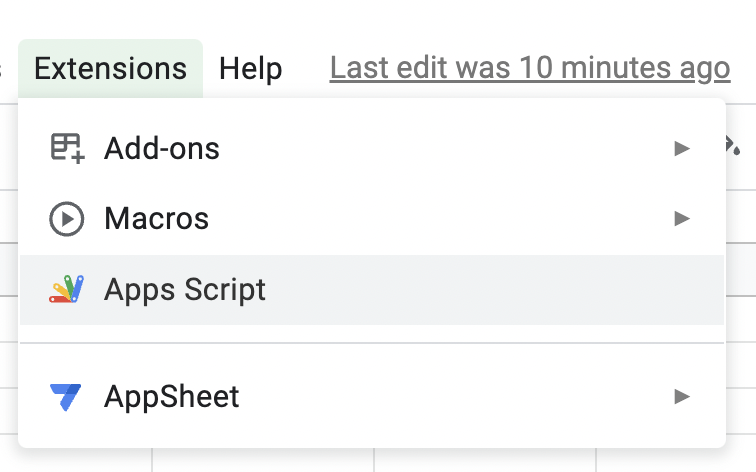Click the separator line above AppSheet
Viewport: 756px width, 472px height.
pos(372,343)
